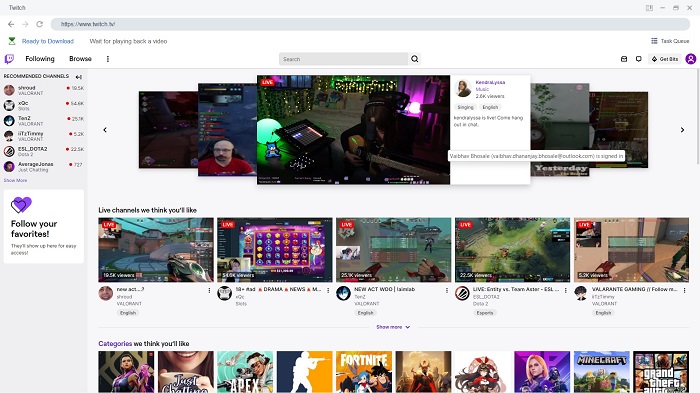This screenshot has width=700, height=393.
Task: Reload the page with refresh icon
Action: coord(39,24)
